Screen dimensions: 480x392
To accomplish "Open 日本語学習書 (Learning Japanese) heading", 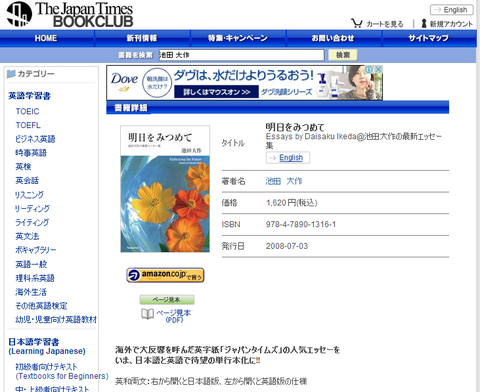I will click(47, 346).
